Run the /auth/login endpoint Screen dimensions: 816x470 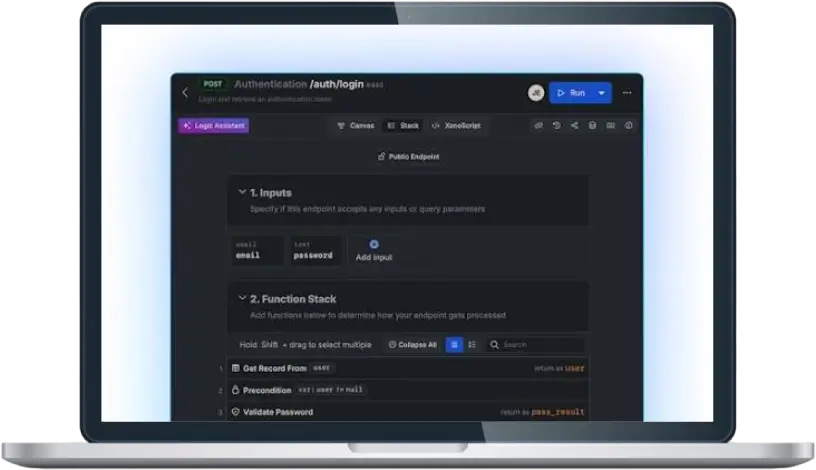coord(571,93)
